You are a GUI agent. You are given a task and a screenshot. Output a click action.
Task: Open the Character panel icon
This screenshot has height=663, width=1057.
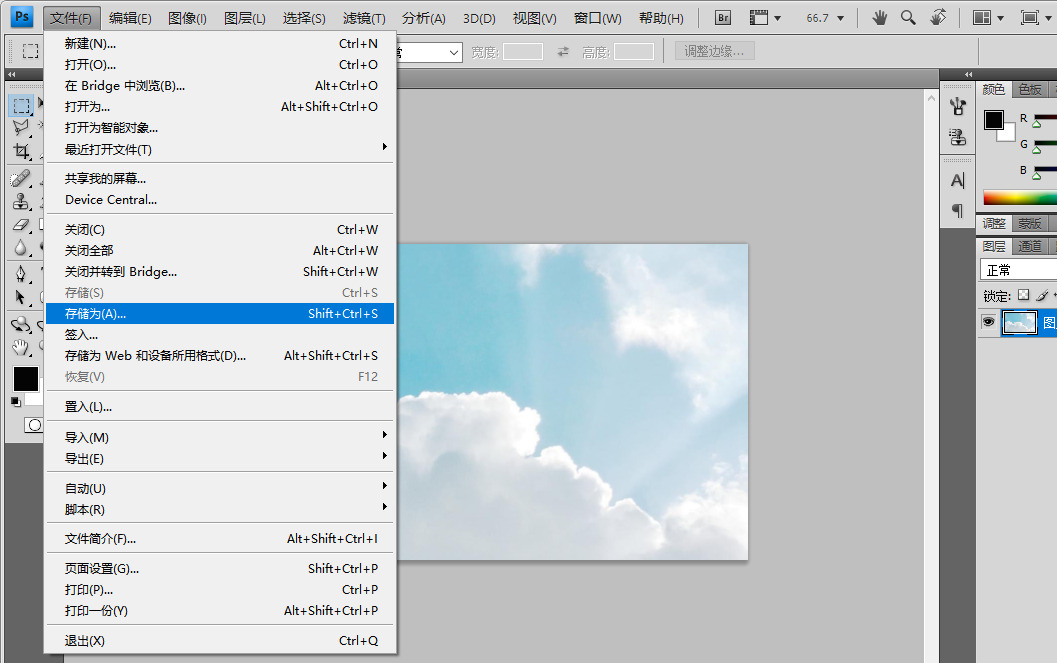click(x=958, y=181)
